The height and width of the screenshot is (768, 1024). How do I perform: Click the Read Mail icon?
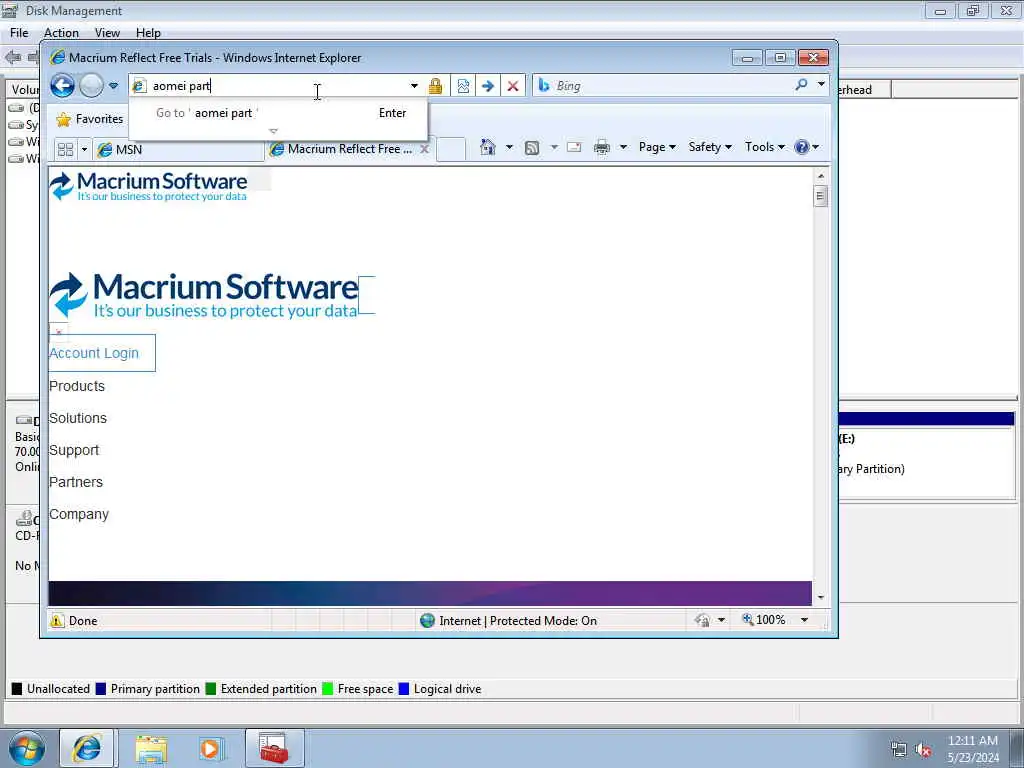[x=574, y=147]
